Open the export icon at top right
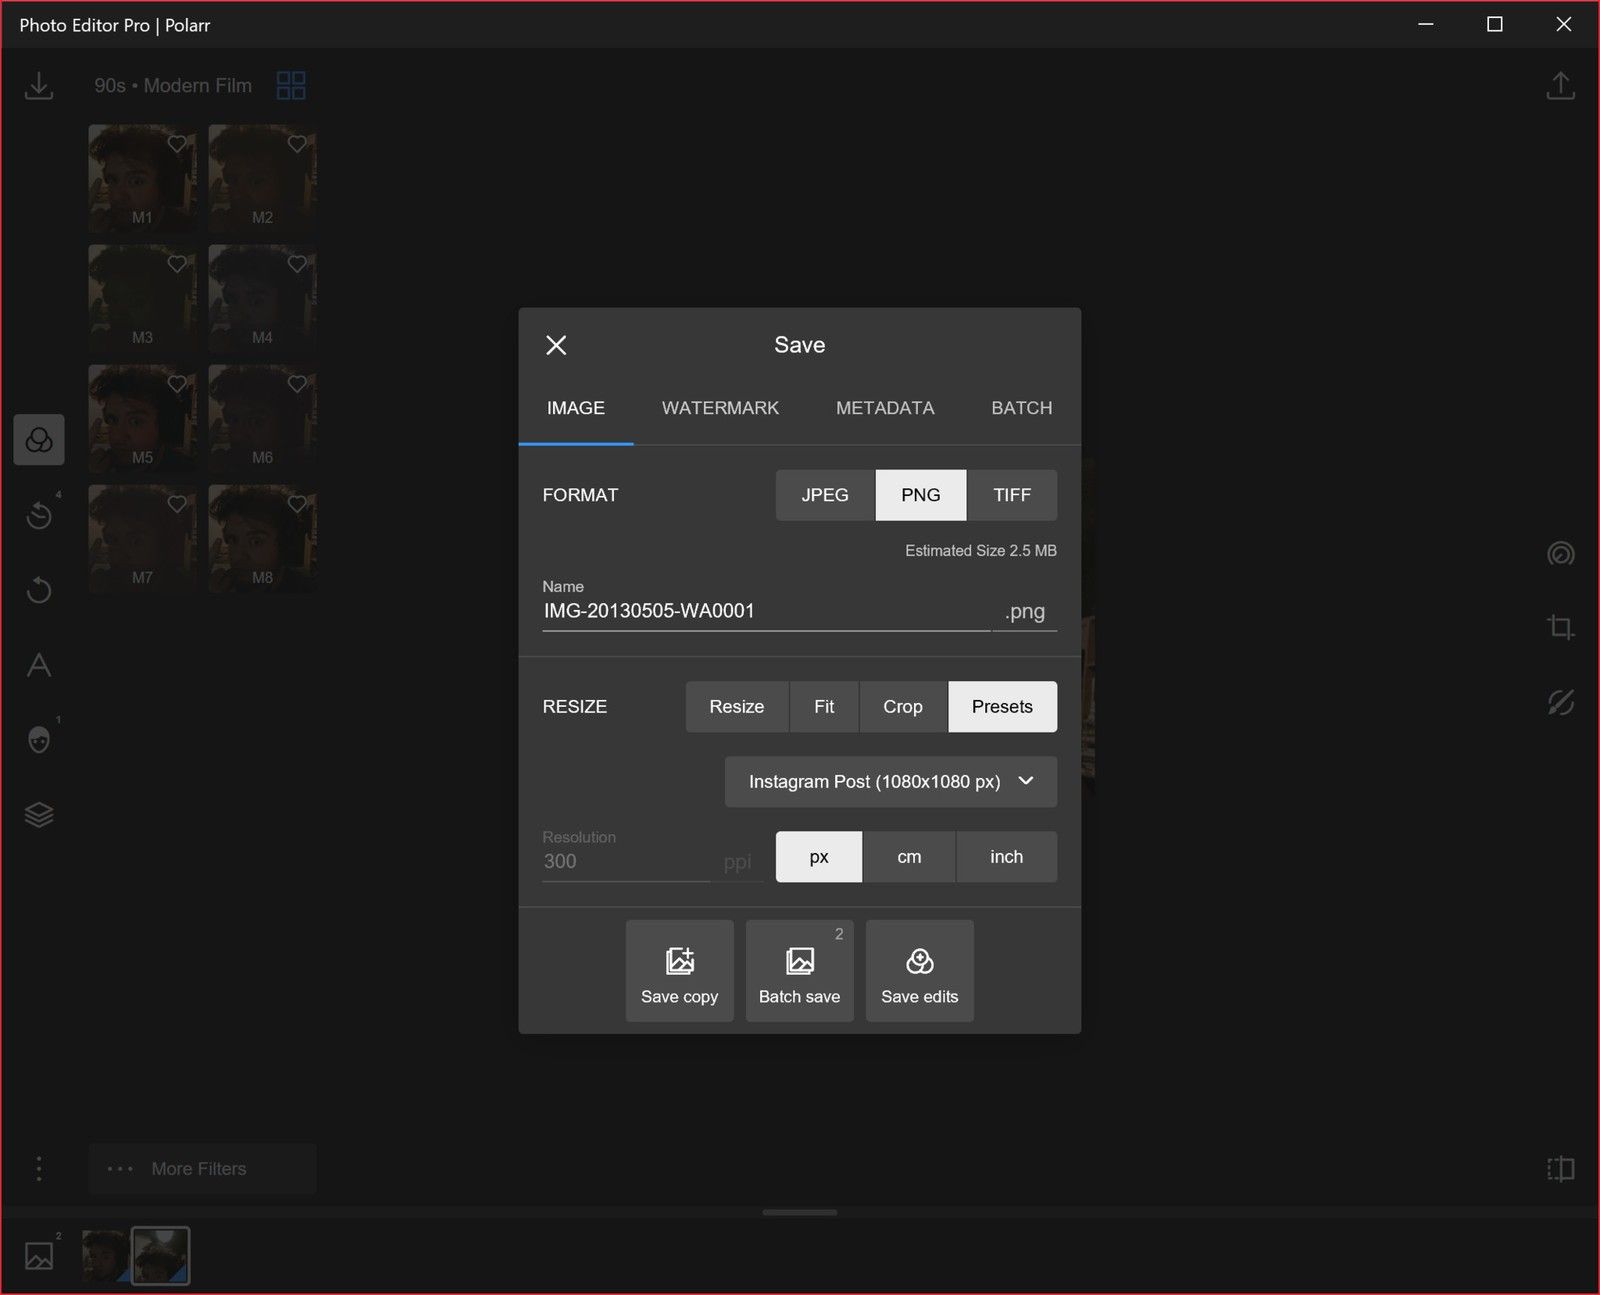1600x1295 pixels. coord(1561,85)
